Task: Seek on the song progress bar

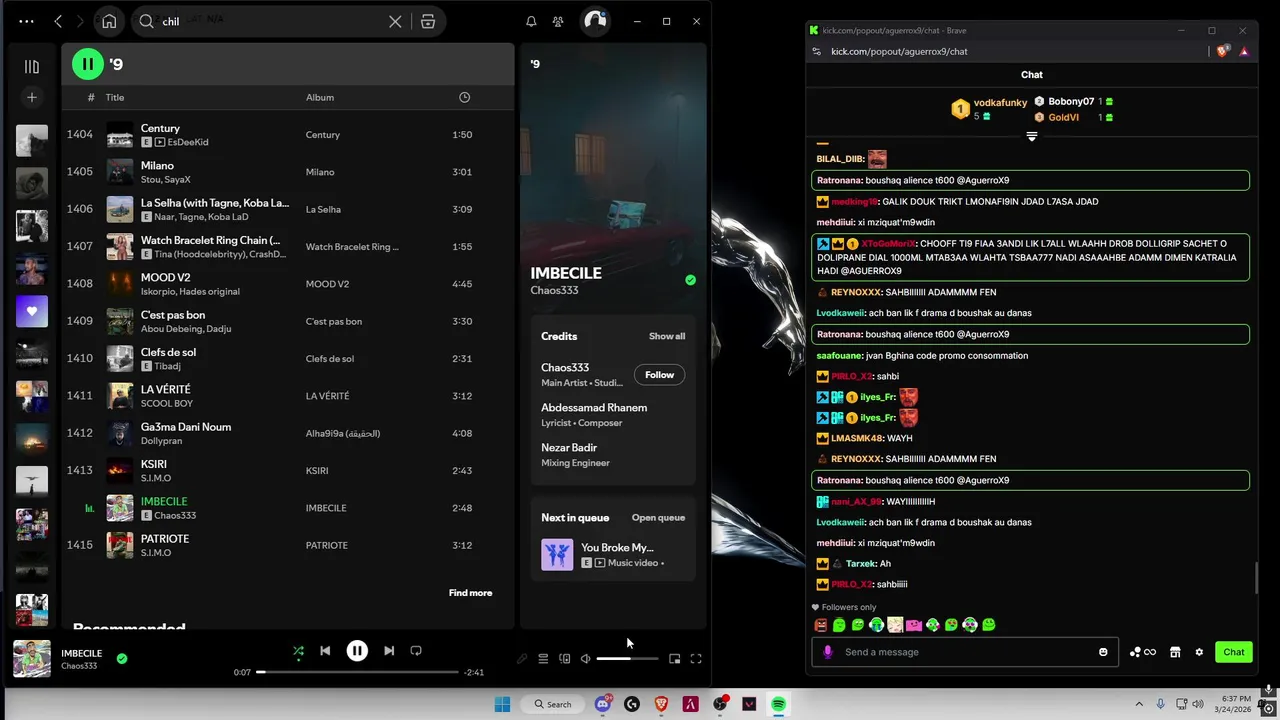Action: click(x=357, y=672)
